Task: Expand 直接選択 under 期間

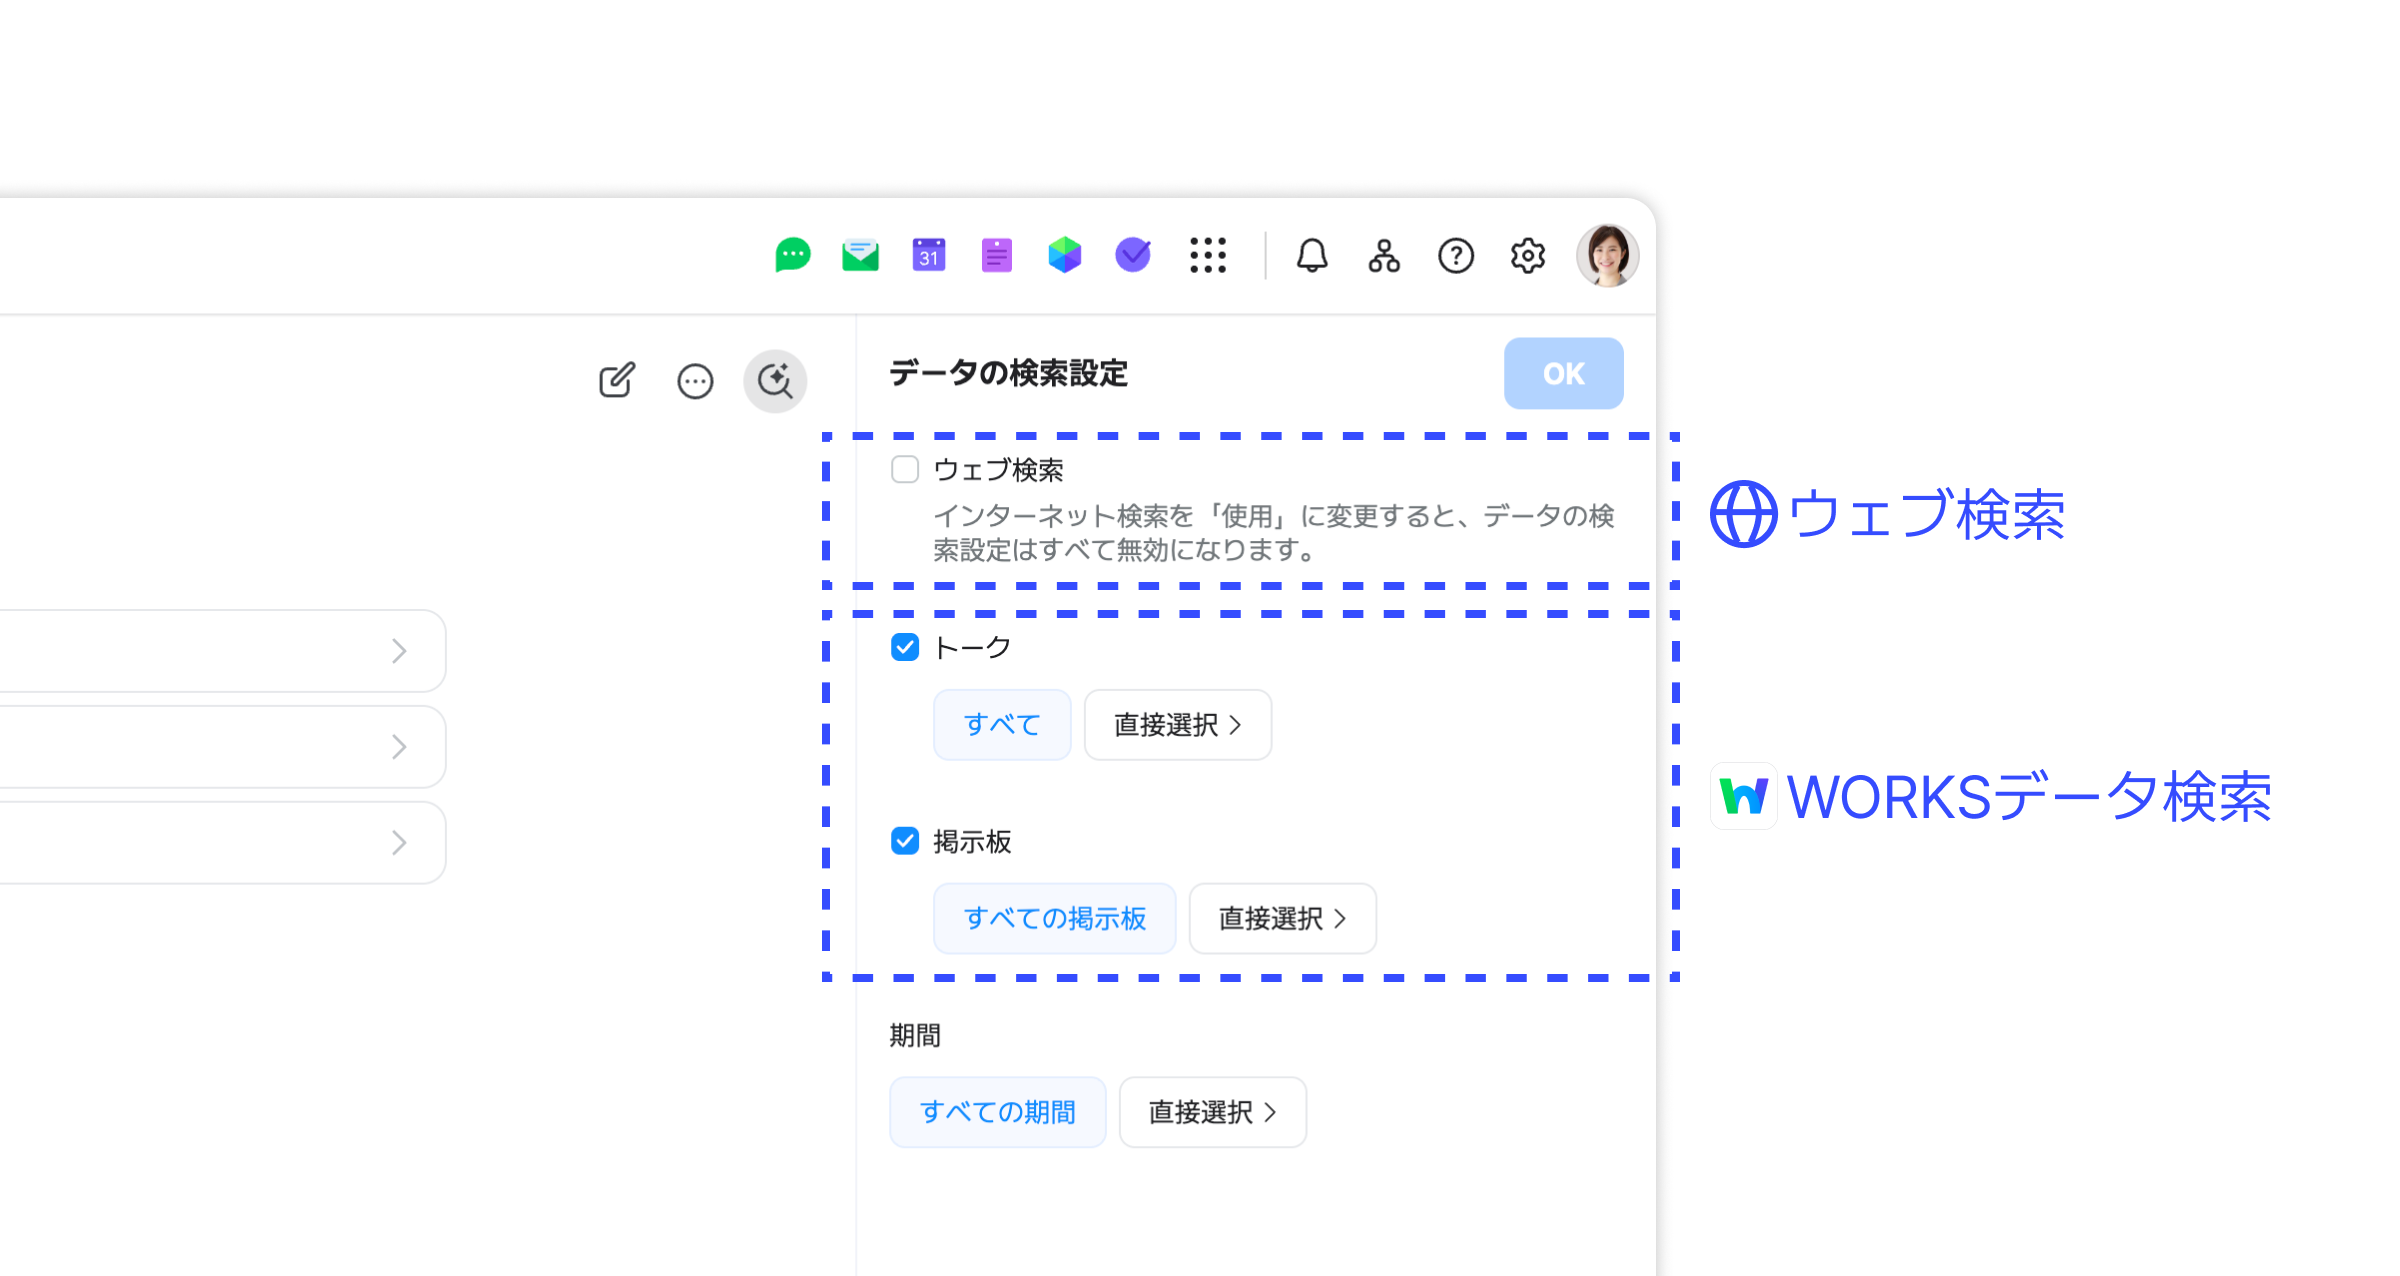Action: click(x=1212, y=1112)
